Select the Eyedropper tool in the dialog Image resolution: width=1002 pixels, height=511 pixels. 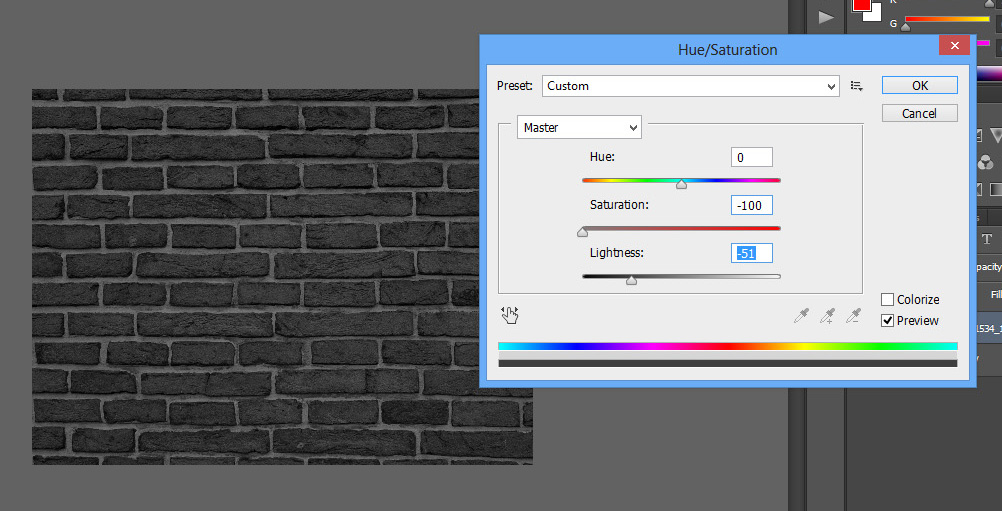[801, 316]
